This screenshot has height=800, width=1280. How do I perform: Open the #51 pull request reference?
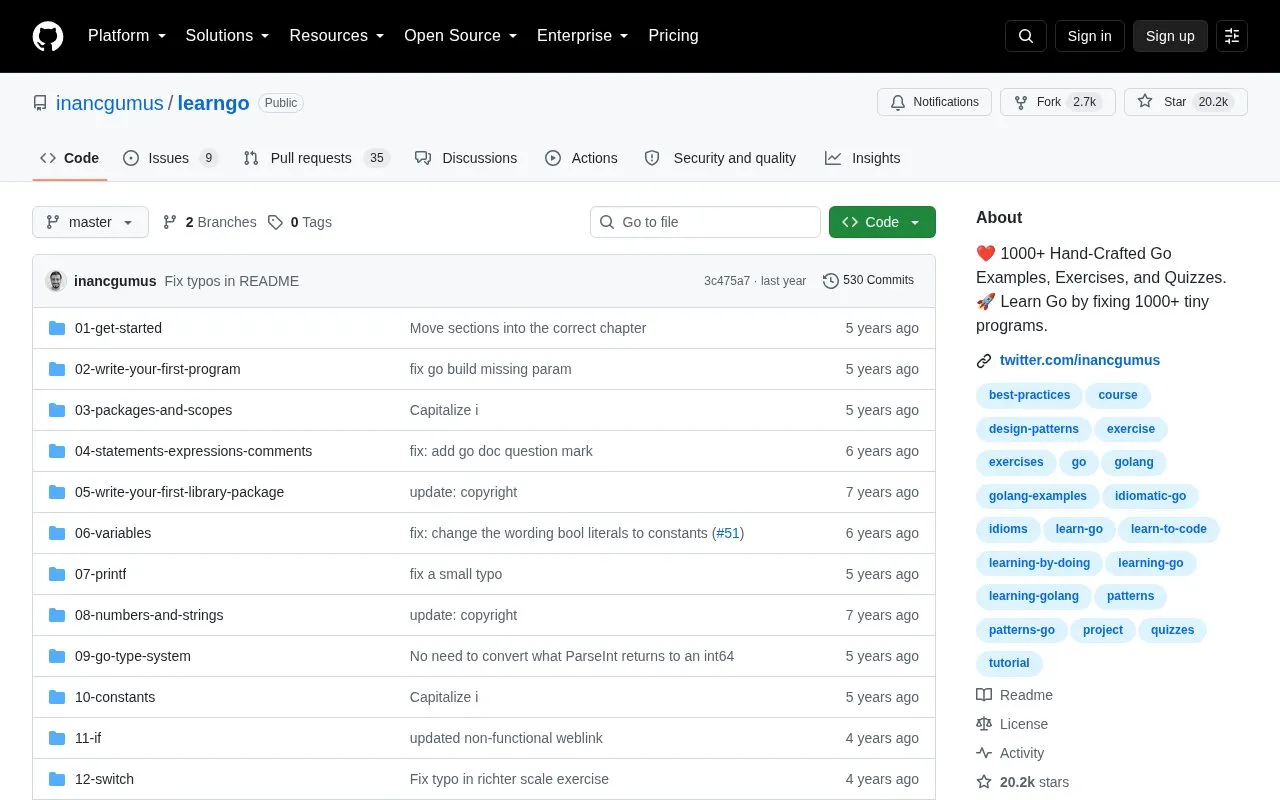click(728, 533)
